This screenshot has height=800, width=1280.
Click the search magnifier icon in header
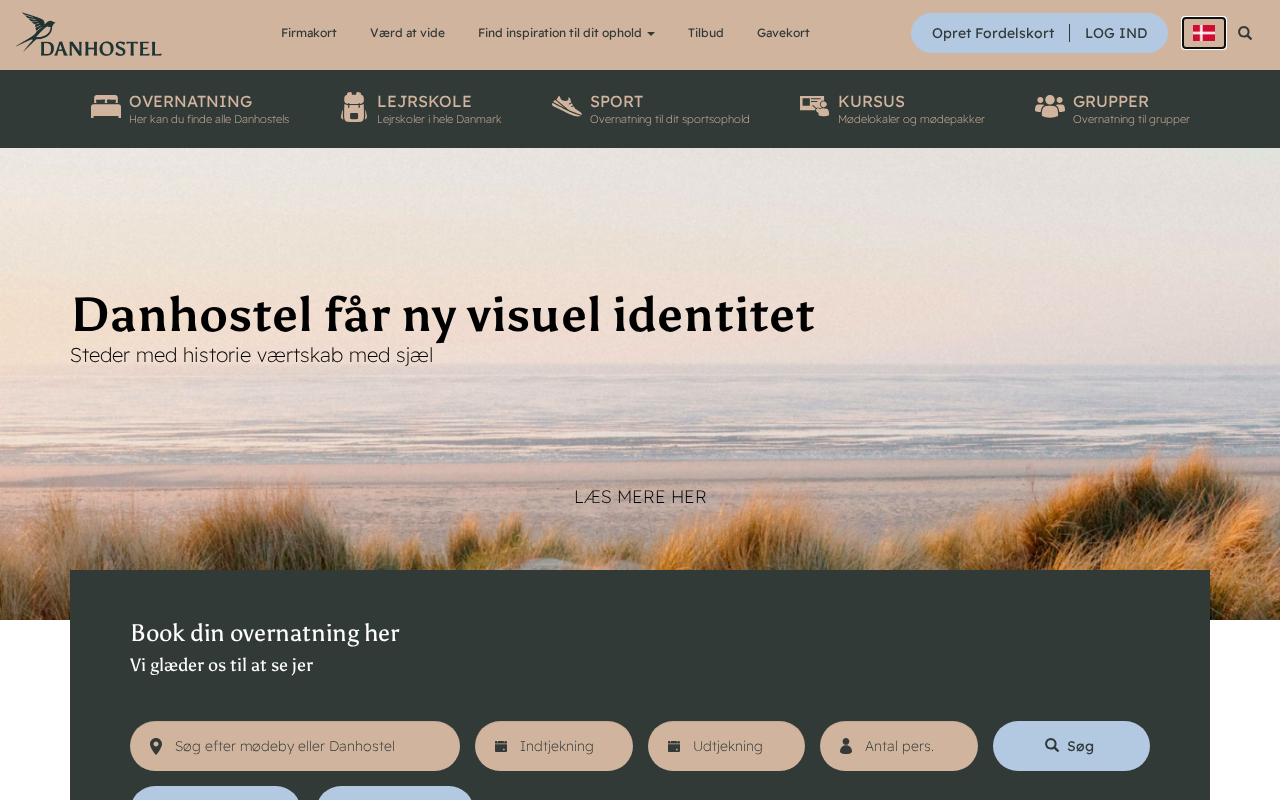pos(1245,33)
